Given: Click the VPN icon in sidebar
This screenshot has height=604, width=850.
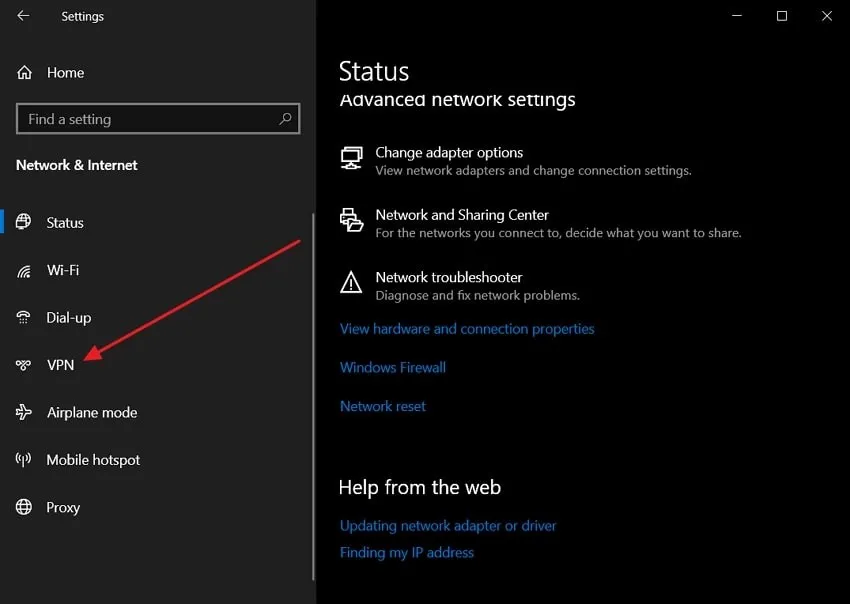Looking at the screenshot, I should point(24,366).
